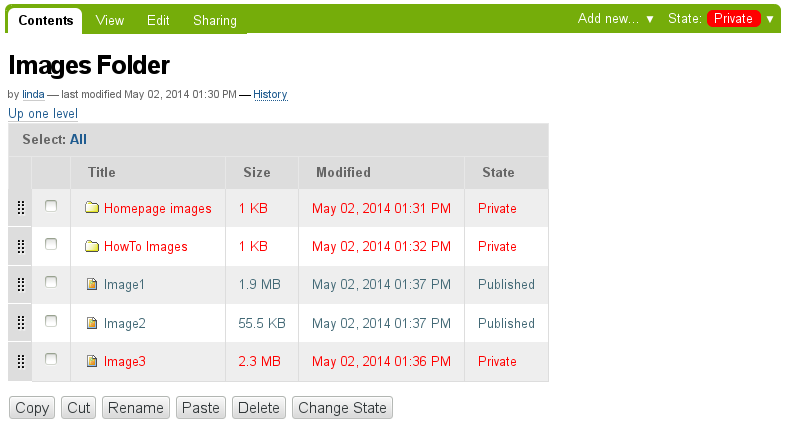Click the Image3 file icon
Screen dimensions: 788x432
pyautogui.click(x=92, y=361)
